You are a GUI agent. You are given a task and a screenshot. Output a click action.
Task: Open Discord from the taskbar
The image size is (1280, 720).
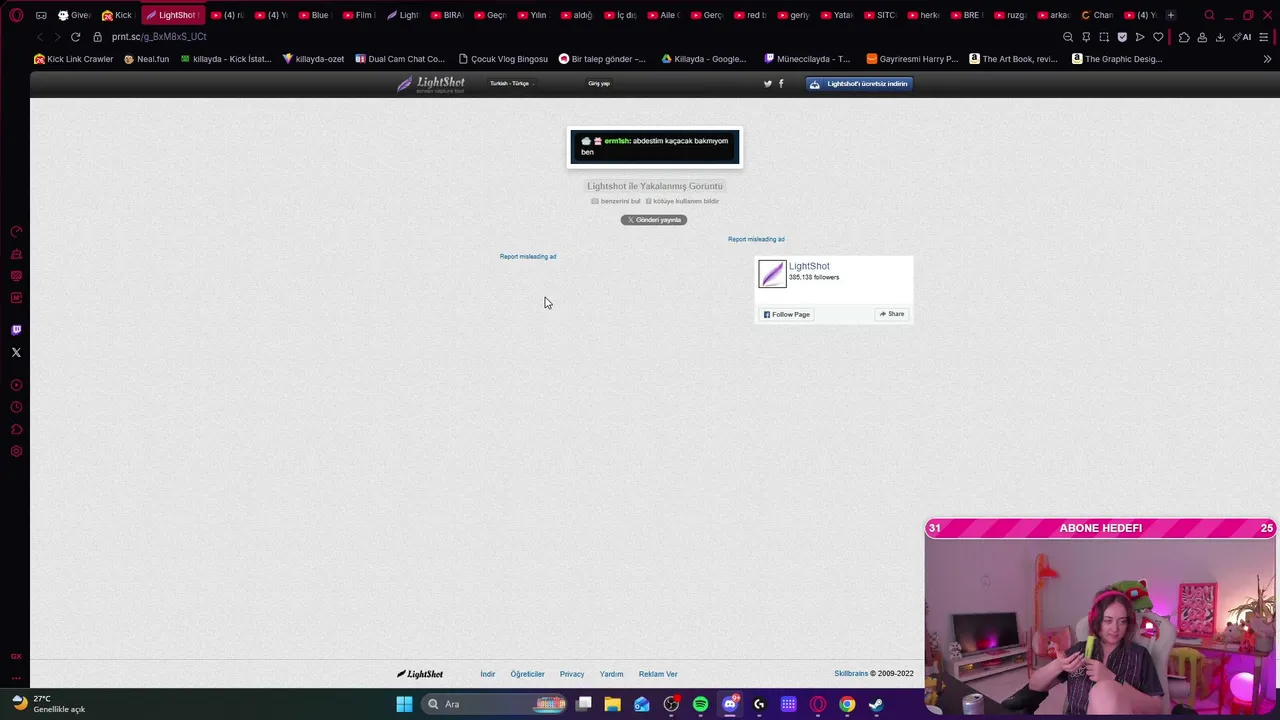pyautogui.click(x=730, y=704)
